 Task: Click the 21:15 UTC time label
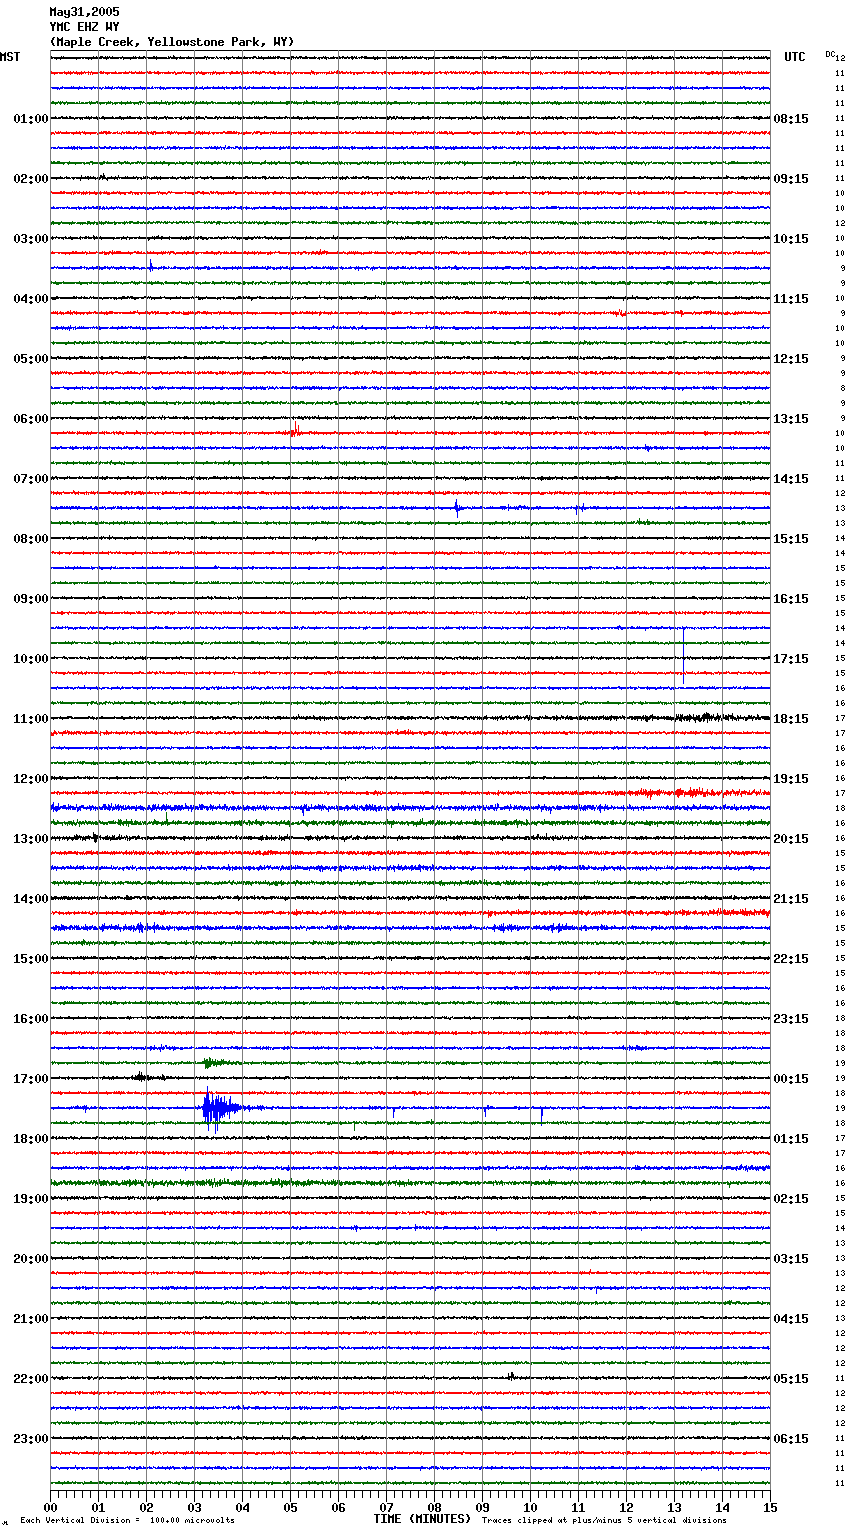click(x=791, y=899)
